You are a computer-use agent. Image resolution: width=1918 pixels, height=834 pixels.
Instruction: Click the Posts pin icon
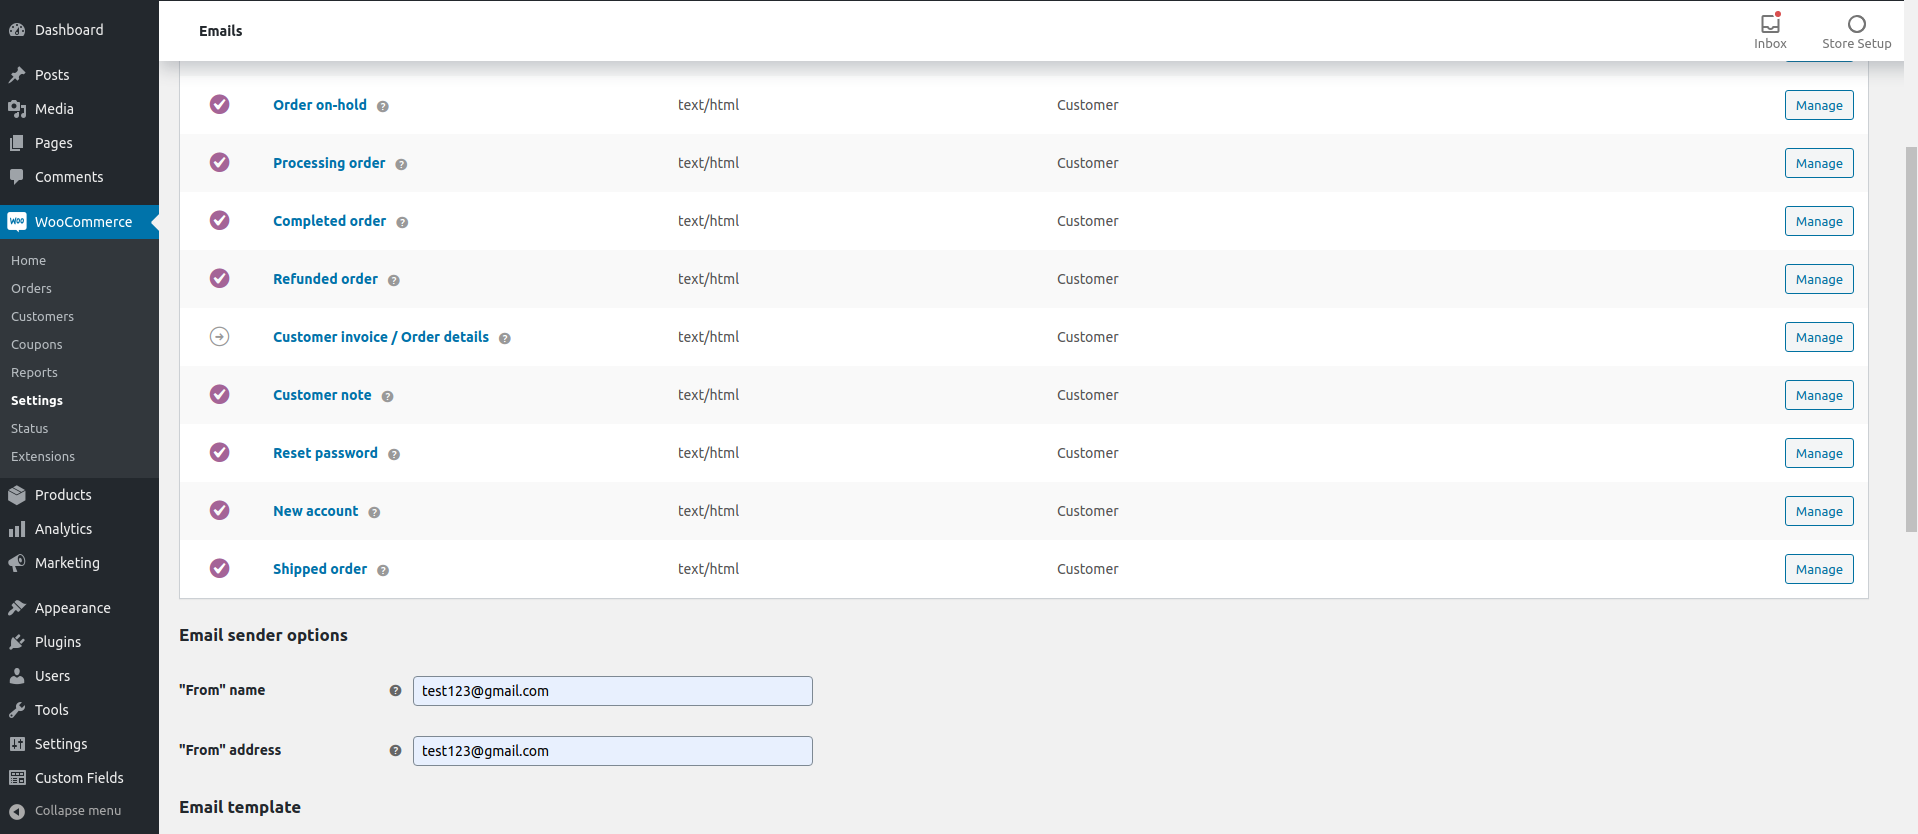pyautogui.click(x=17, y=75)
